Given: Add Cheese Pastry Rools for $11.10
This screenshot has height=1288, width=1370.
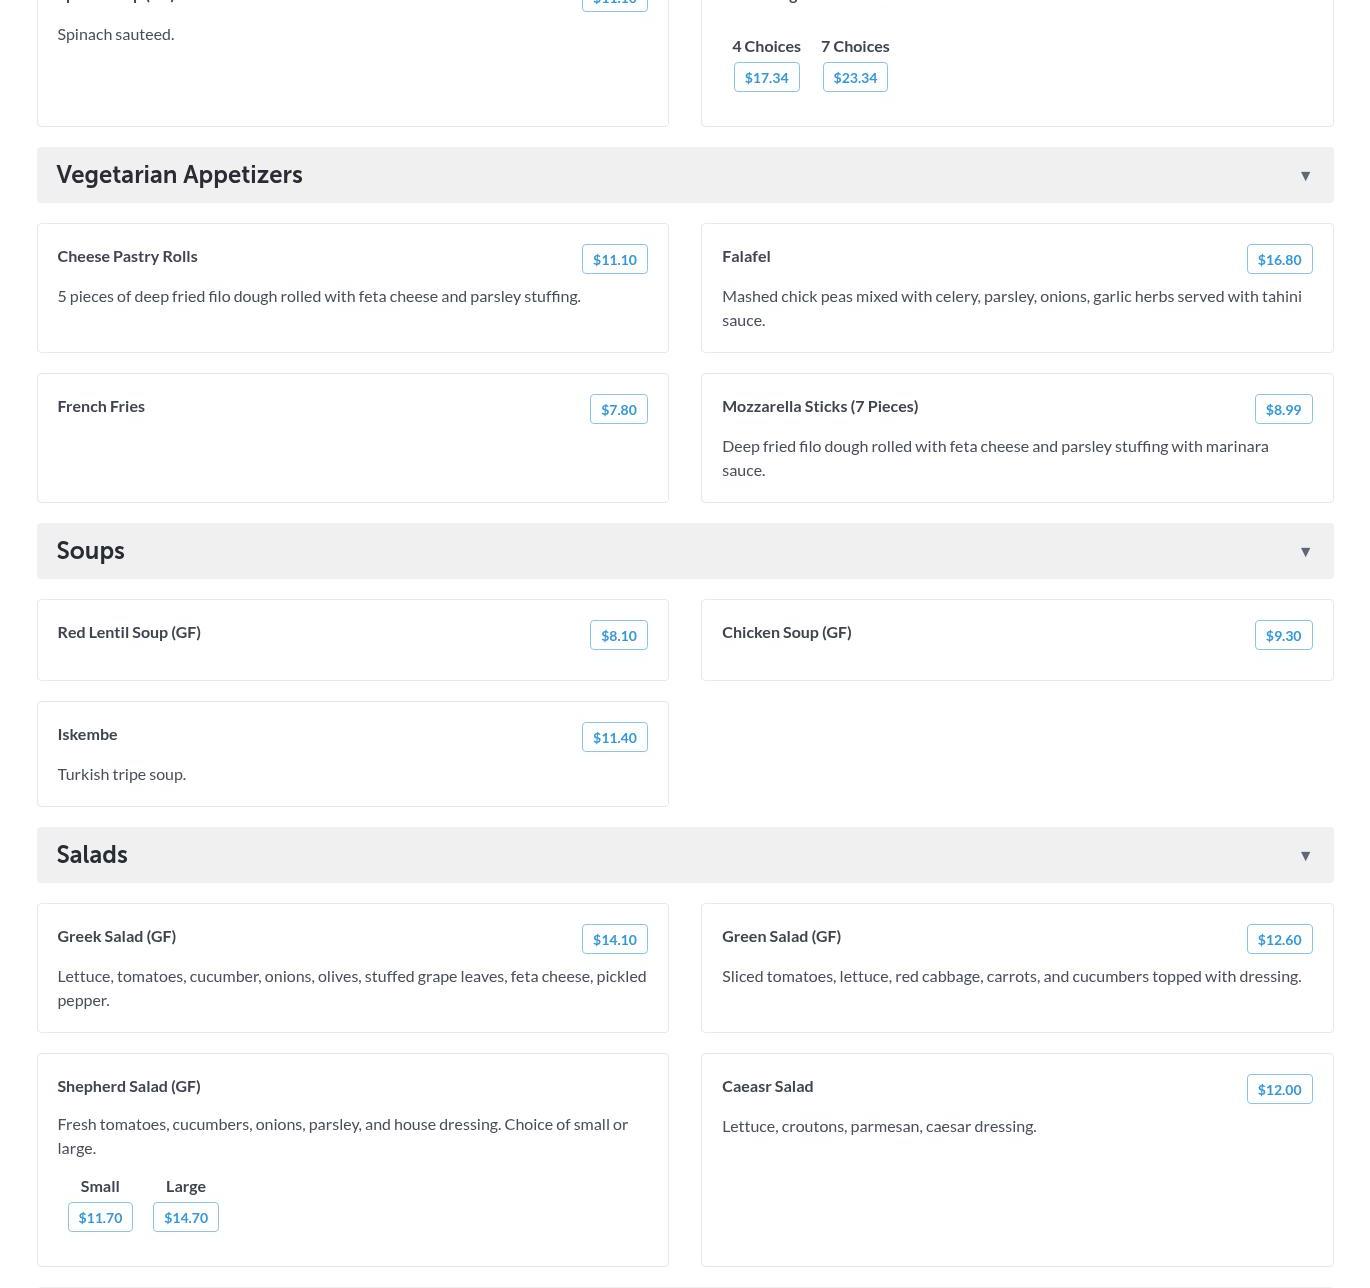Looking at the screenshot, I should click(614, 259).
